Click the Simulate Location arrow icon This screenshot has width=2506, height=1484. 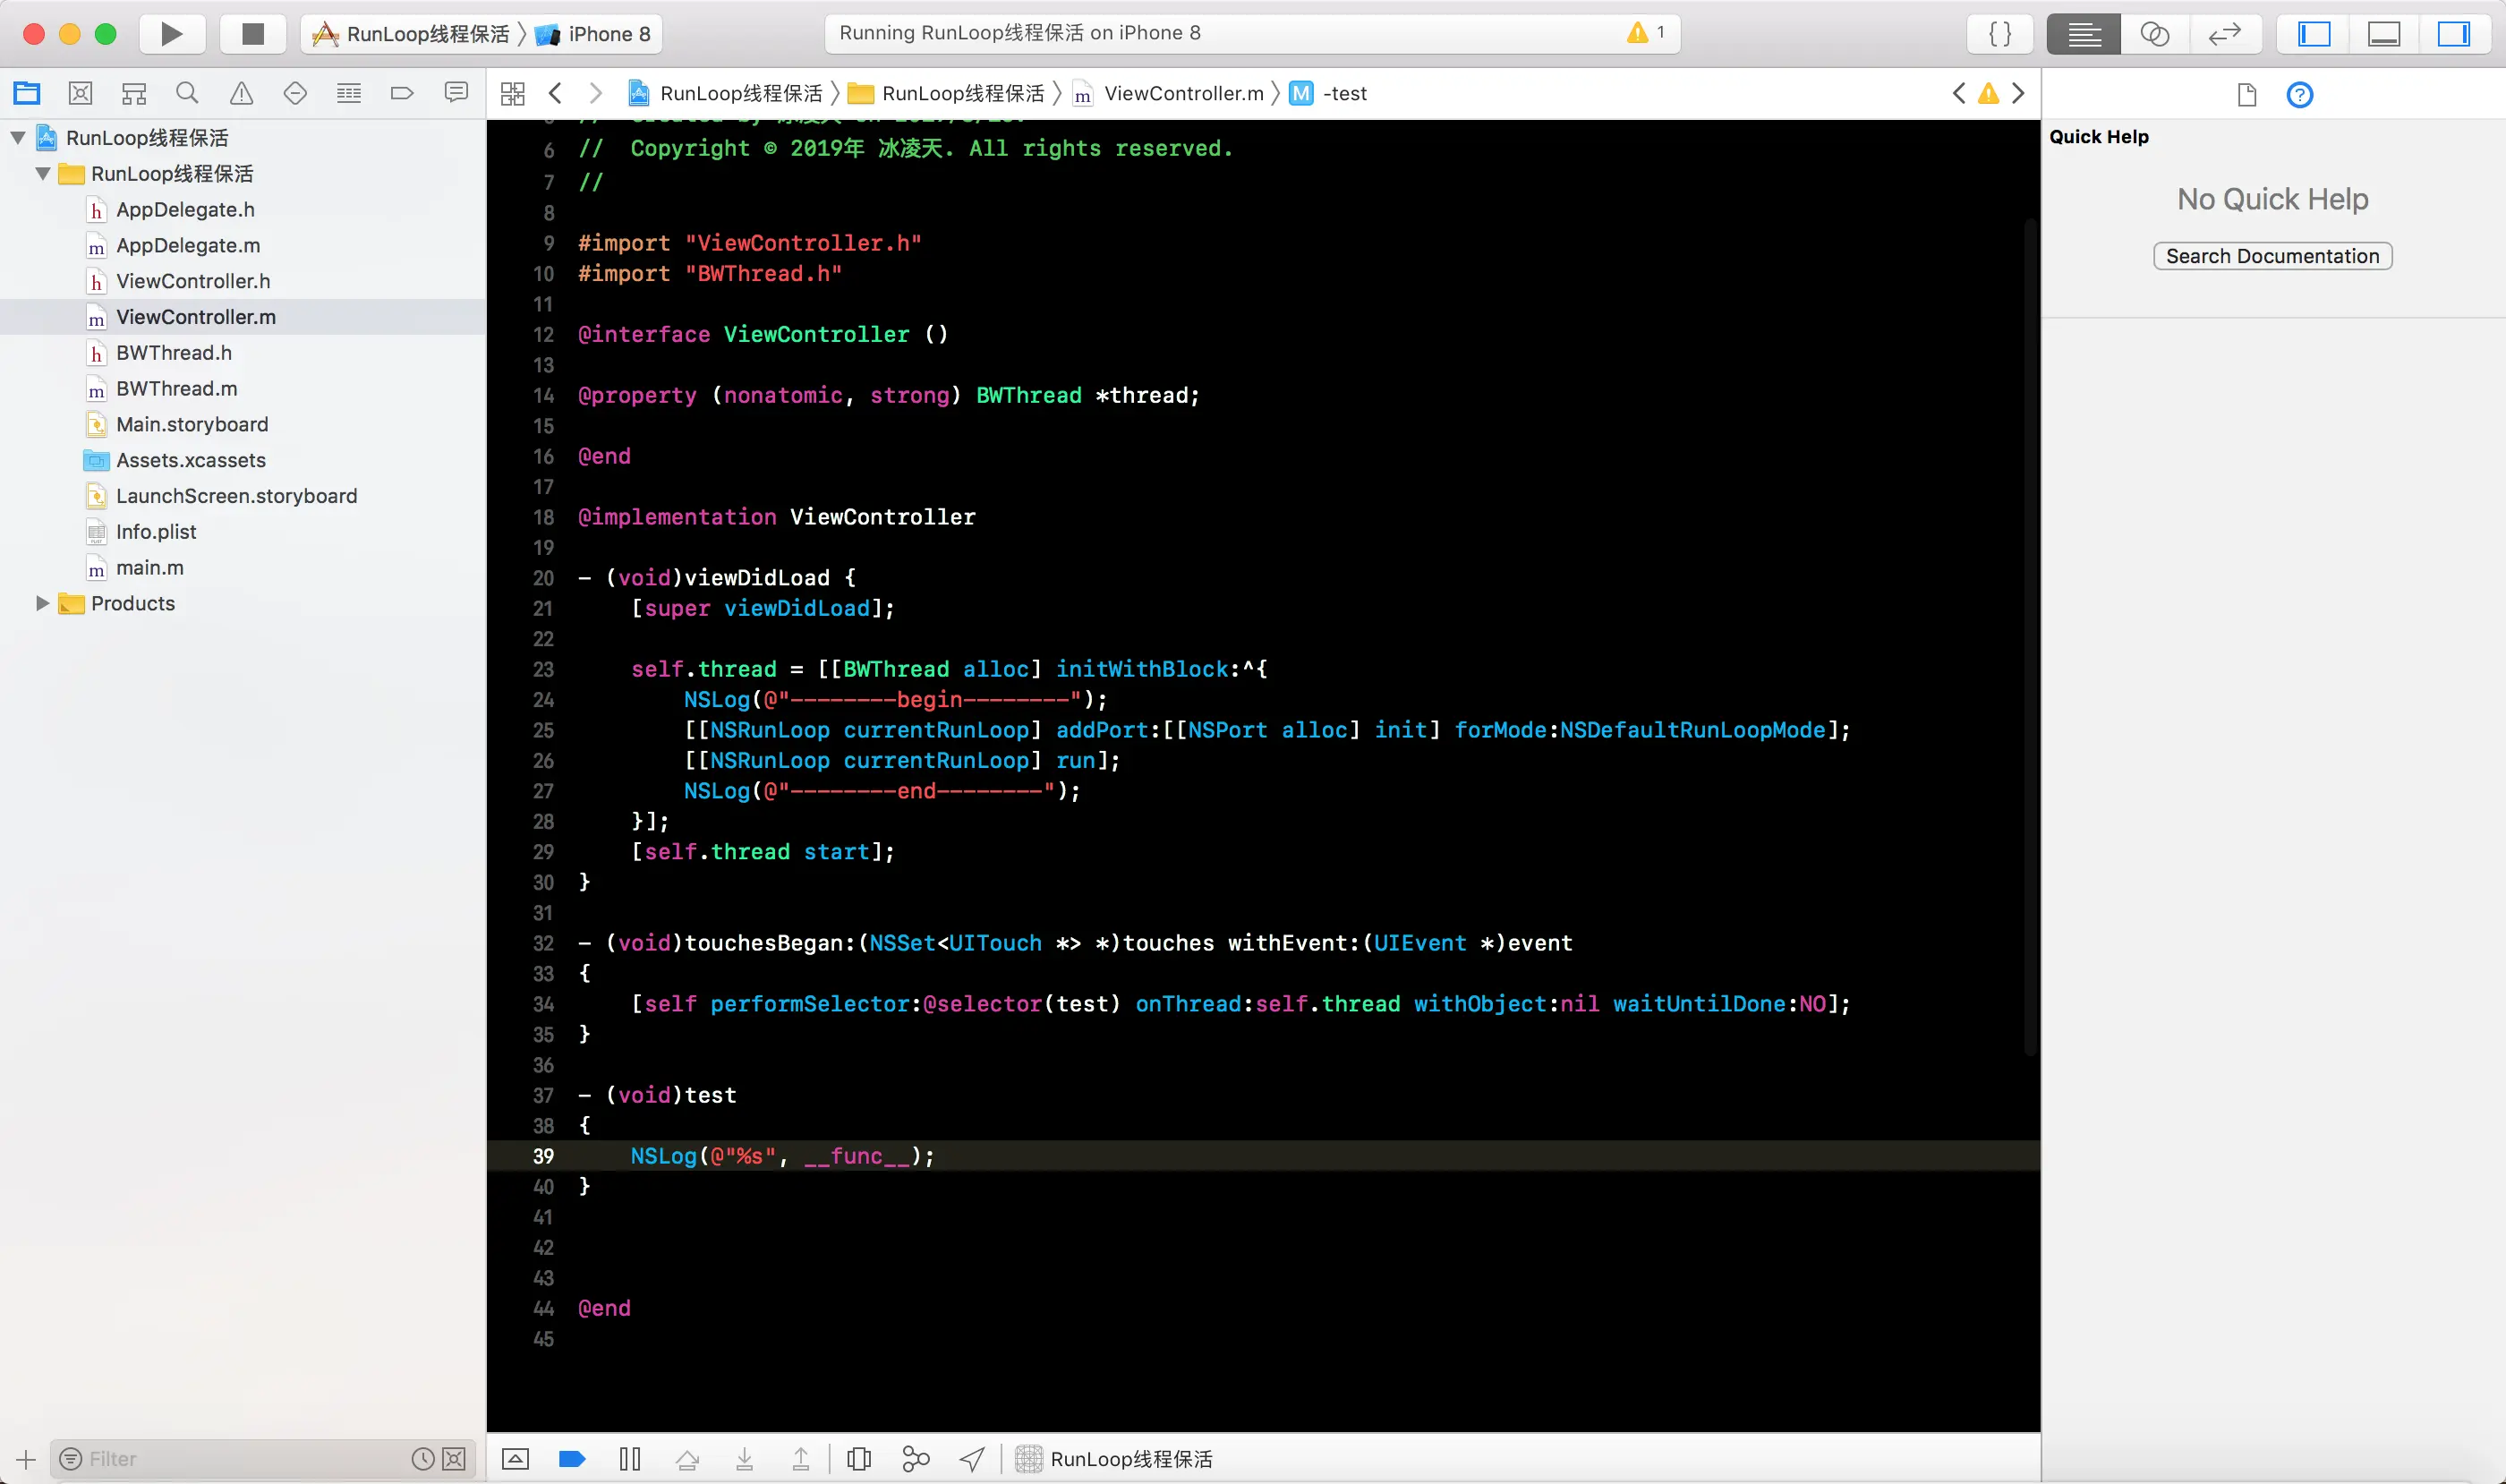point(972,1459)
